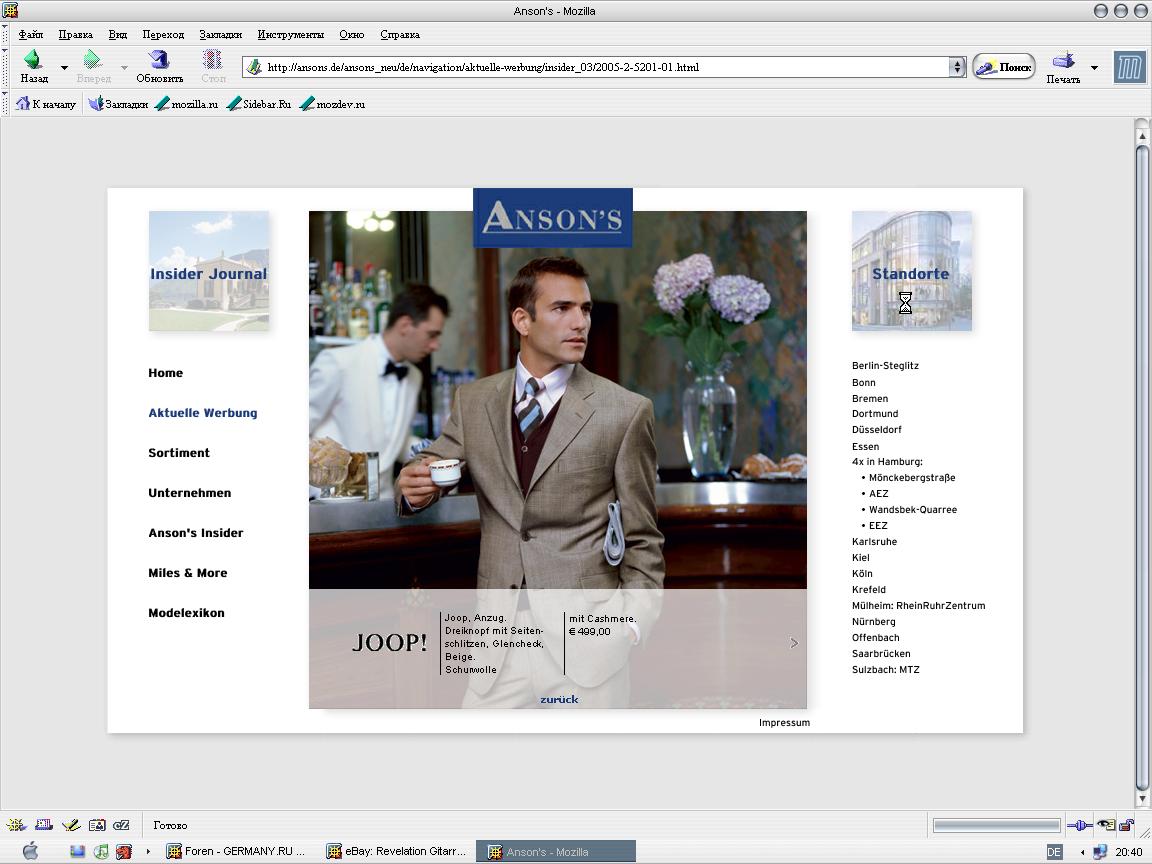Reload the page with Обновить icon
Image resolution: width=1152 pixels, height=864 pixels.
pos(159,60)
